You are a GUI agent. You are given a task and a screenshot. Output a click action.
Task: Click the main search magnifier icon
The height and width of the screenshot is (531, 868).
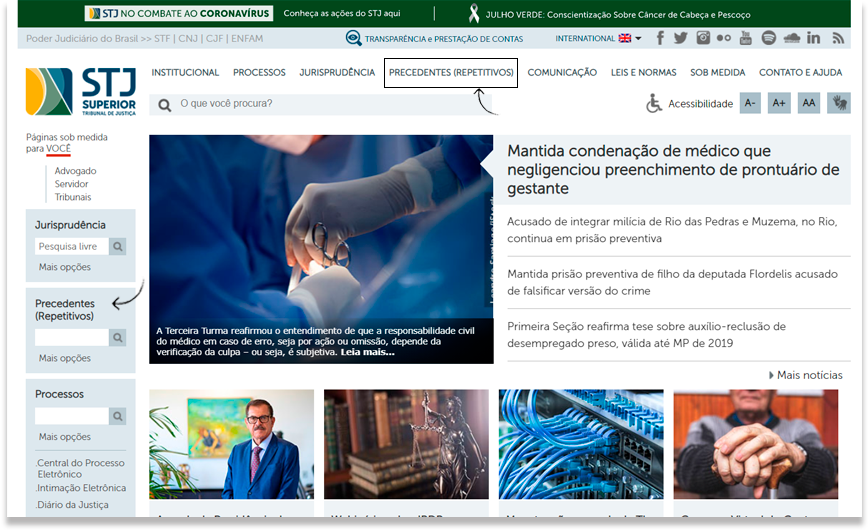coord(164,105)
